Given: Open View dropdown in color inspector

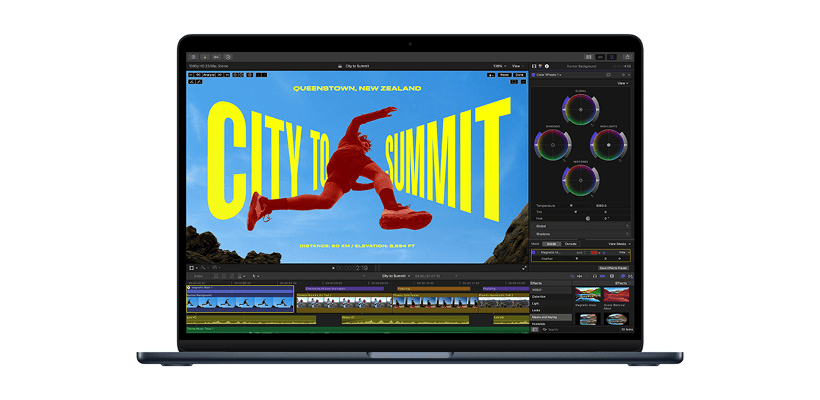Looking at the screenshot, I should click(x=622, y=84).
